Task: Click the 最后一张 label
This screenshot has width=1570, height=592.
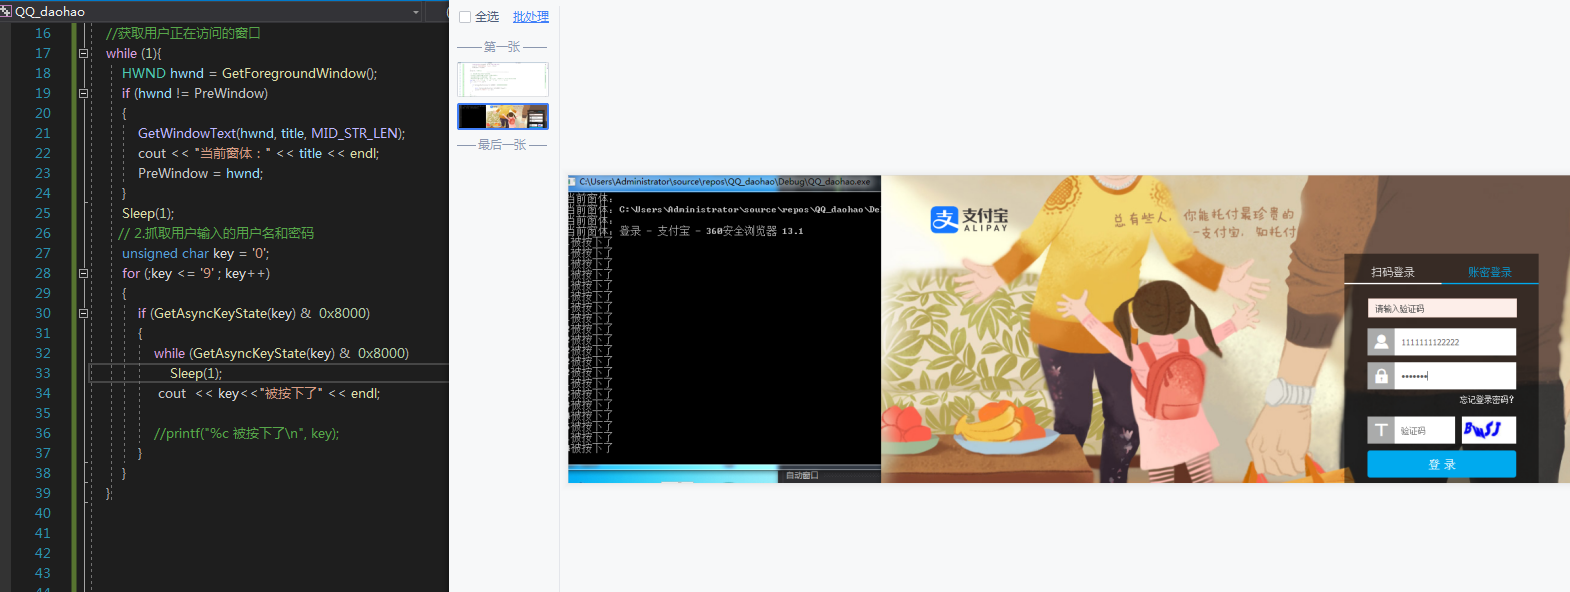Action: (502, 145)
